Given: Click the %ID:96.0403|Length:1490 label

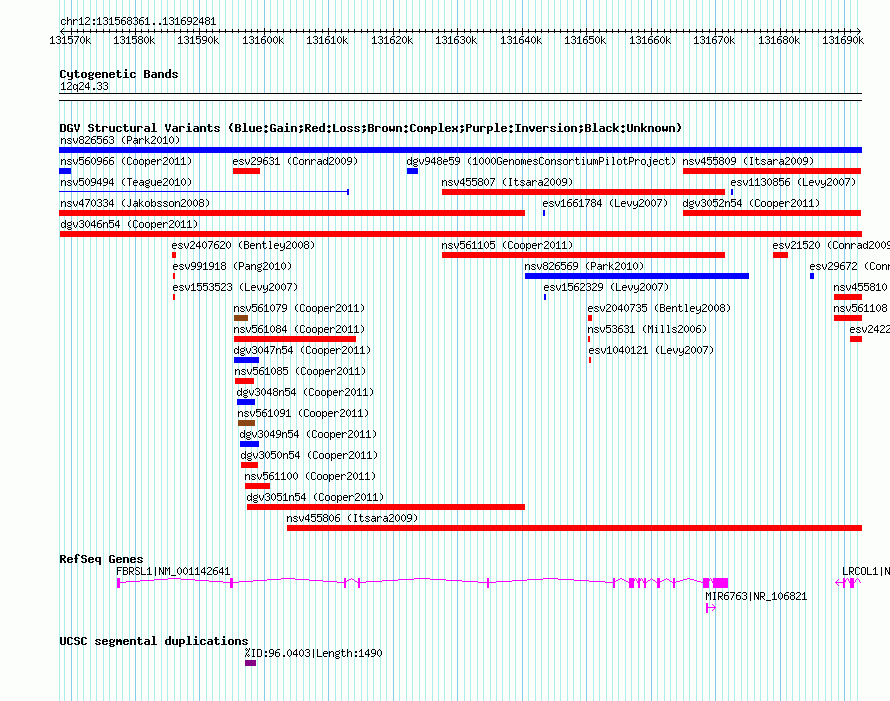Looking at the screenshot, I should point(313,653).
